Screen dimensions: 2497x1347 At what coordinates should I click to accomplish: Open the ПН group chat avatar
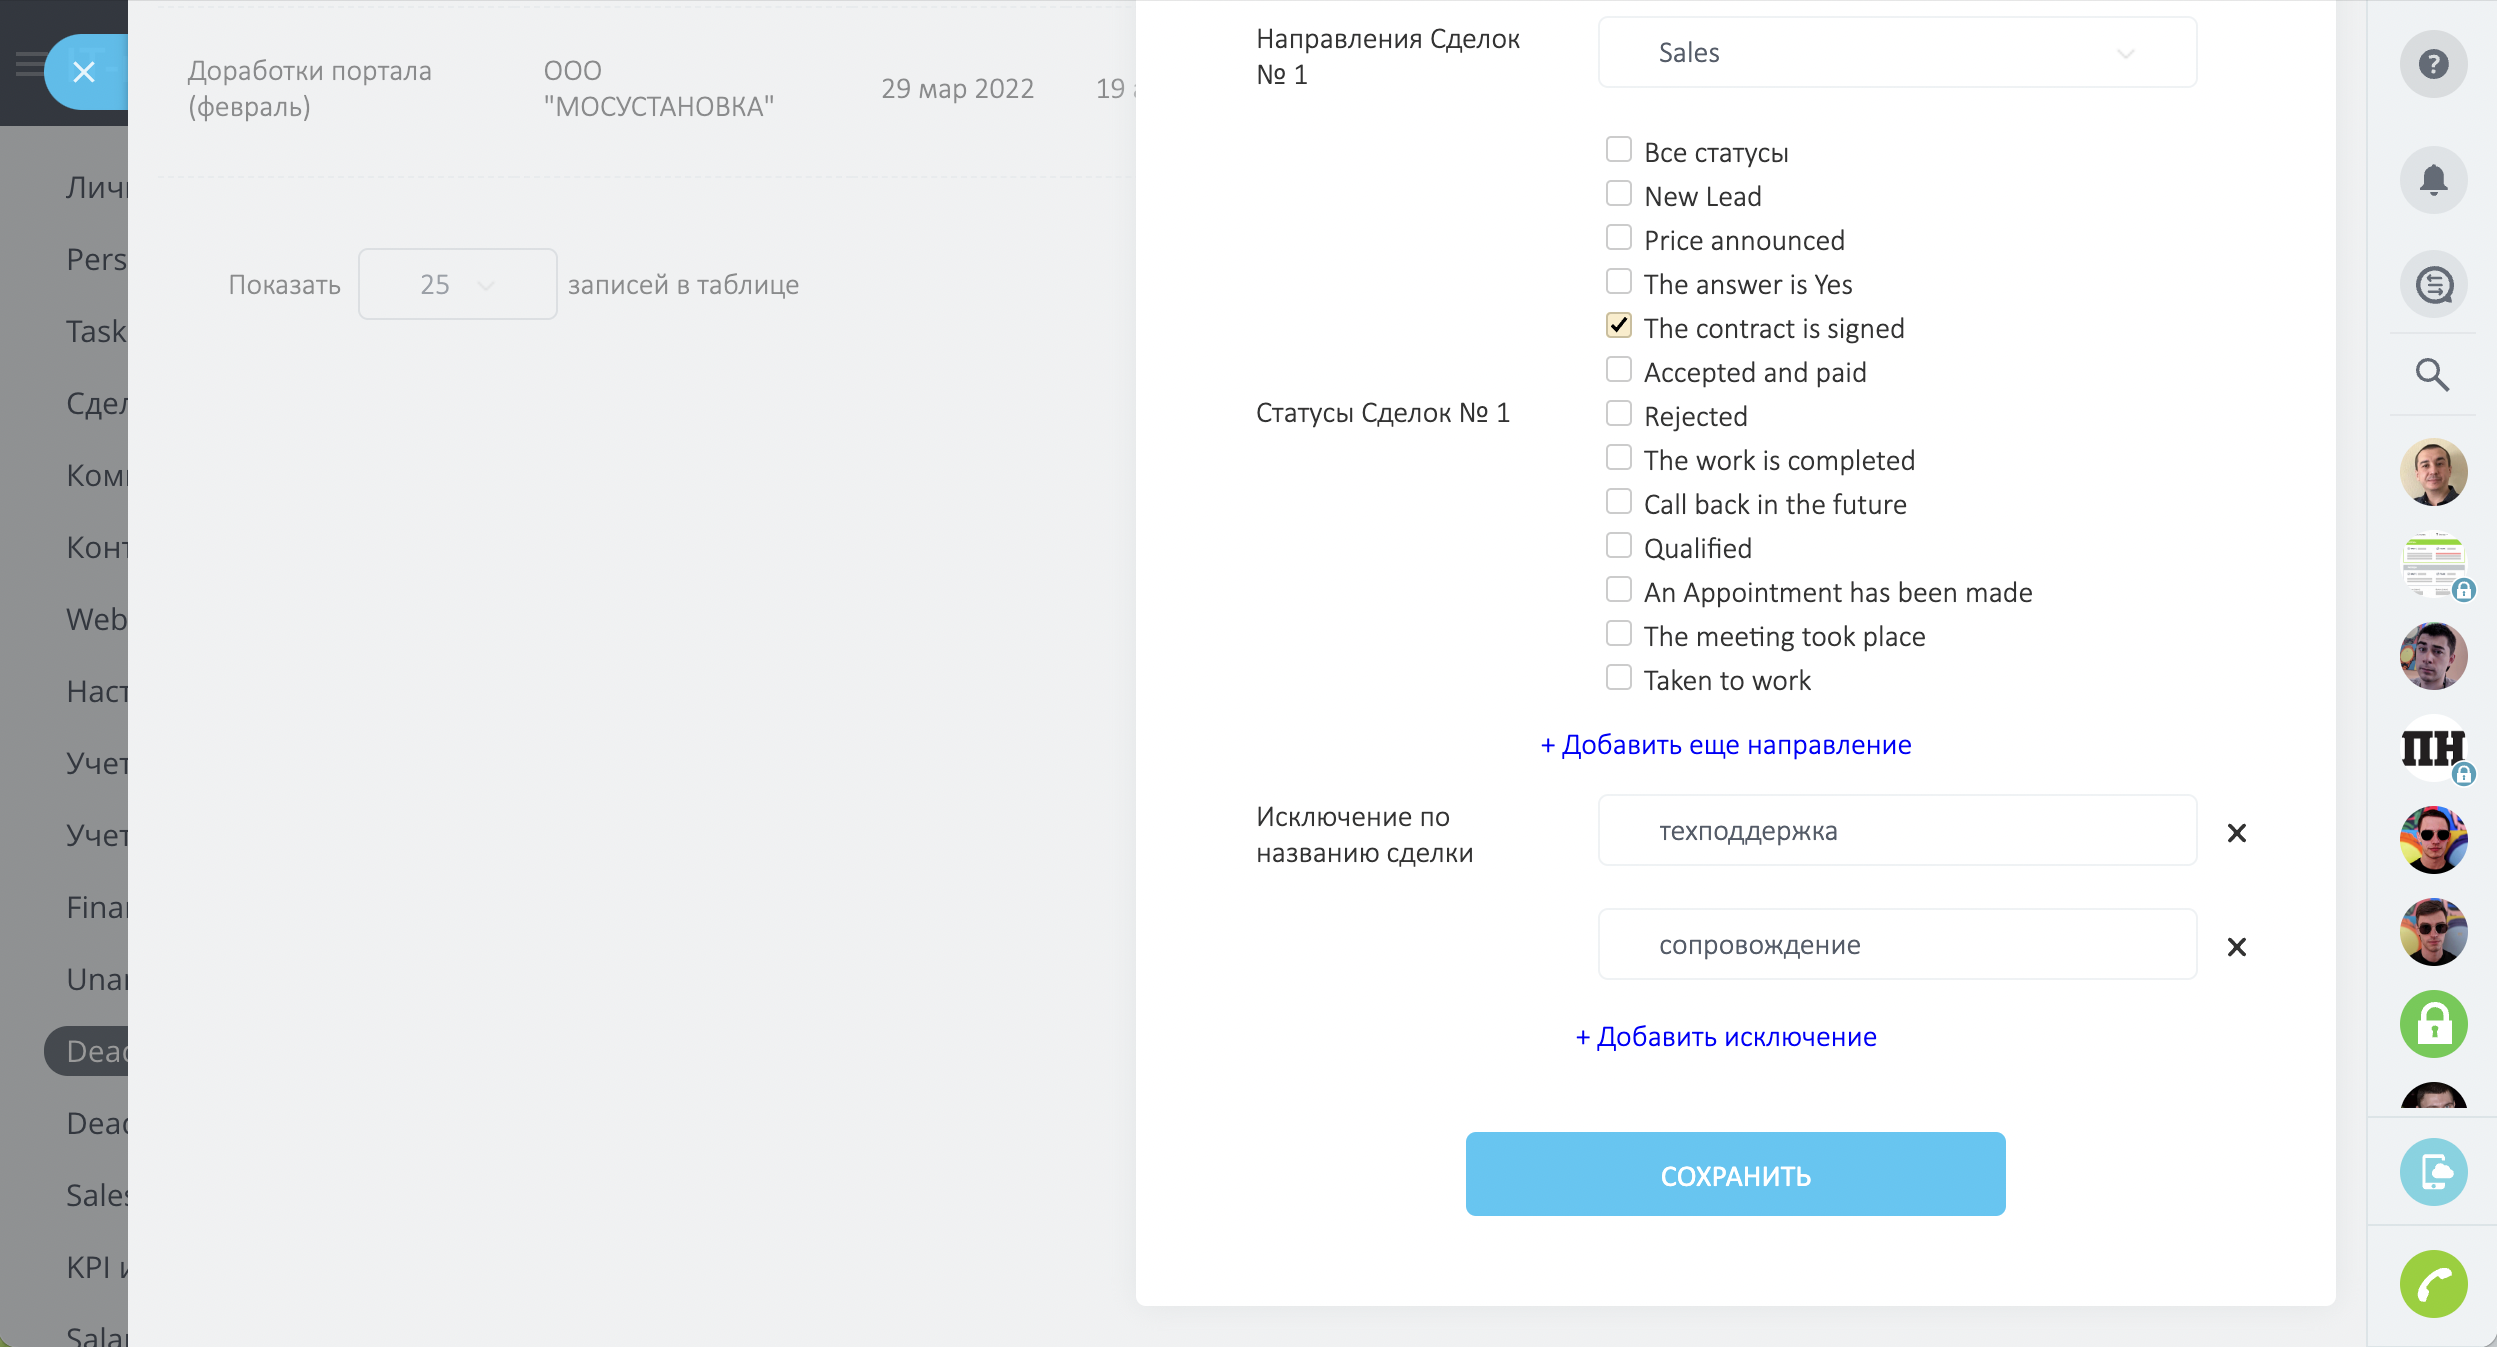(x=2432, y=748)
